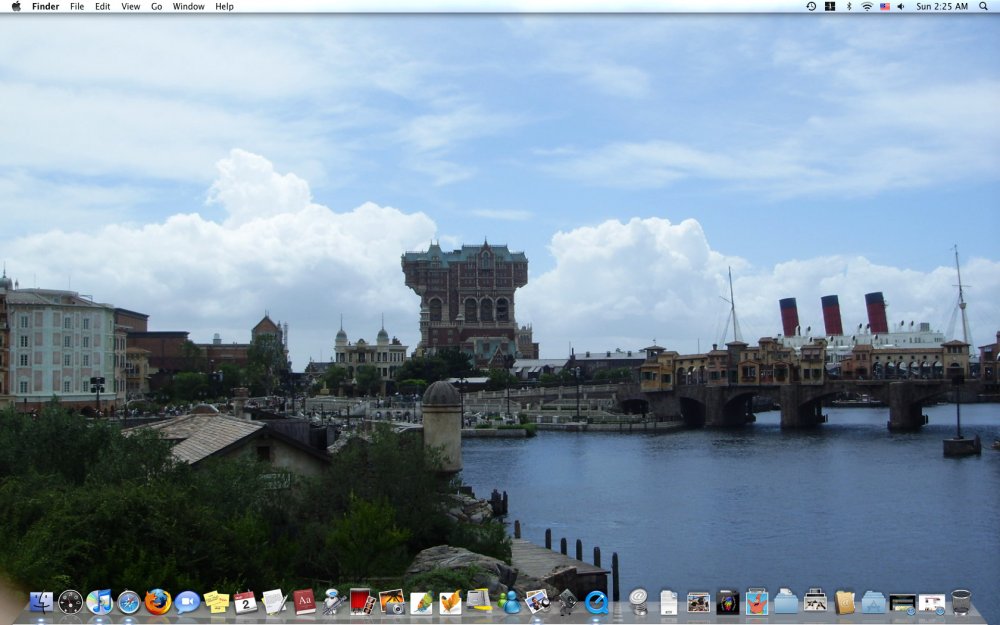Open Finder from the dock
The image size is (1000, 625).
click(x=41, y=602)
